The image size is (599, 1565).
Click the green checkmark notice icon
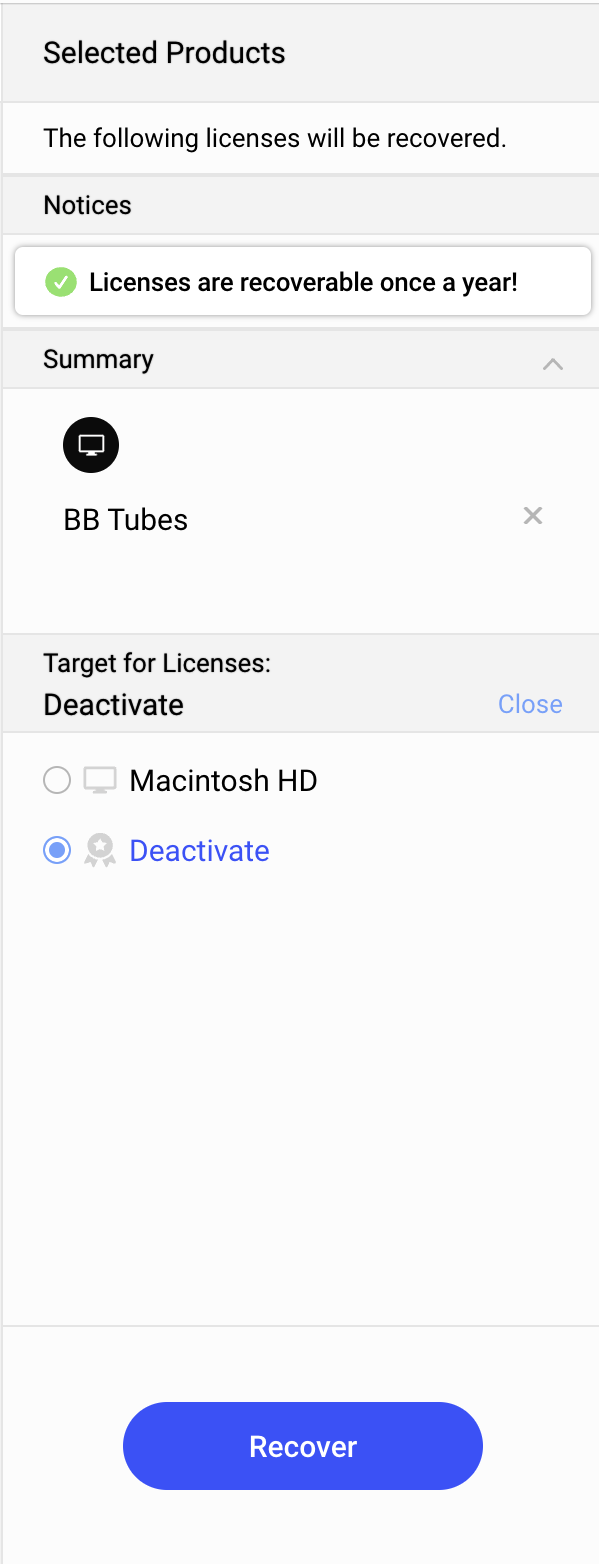61,282
